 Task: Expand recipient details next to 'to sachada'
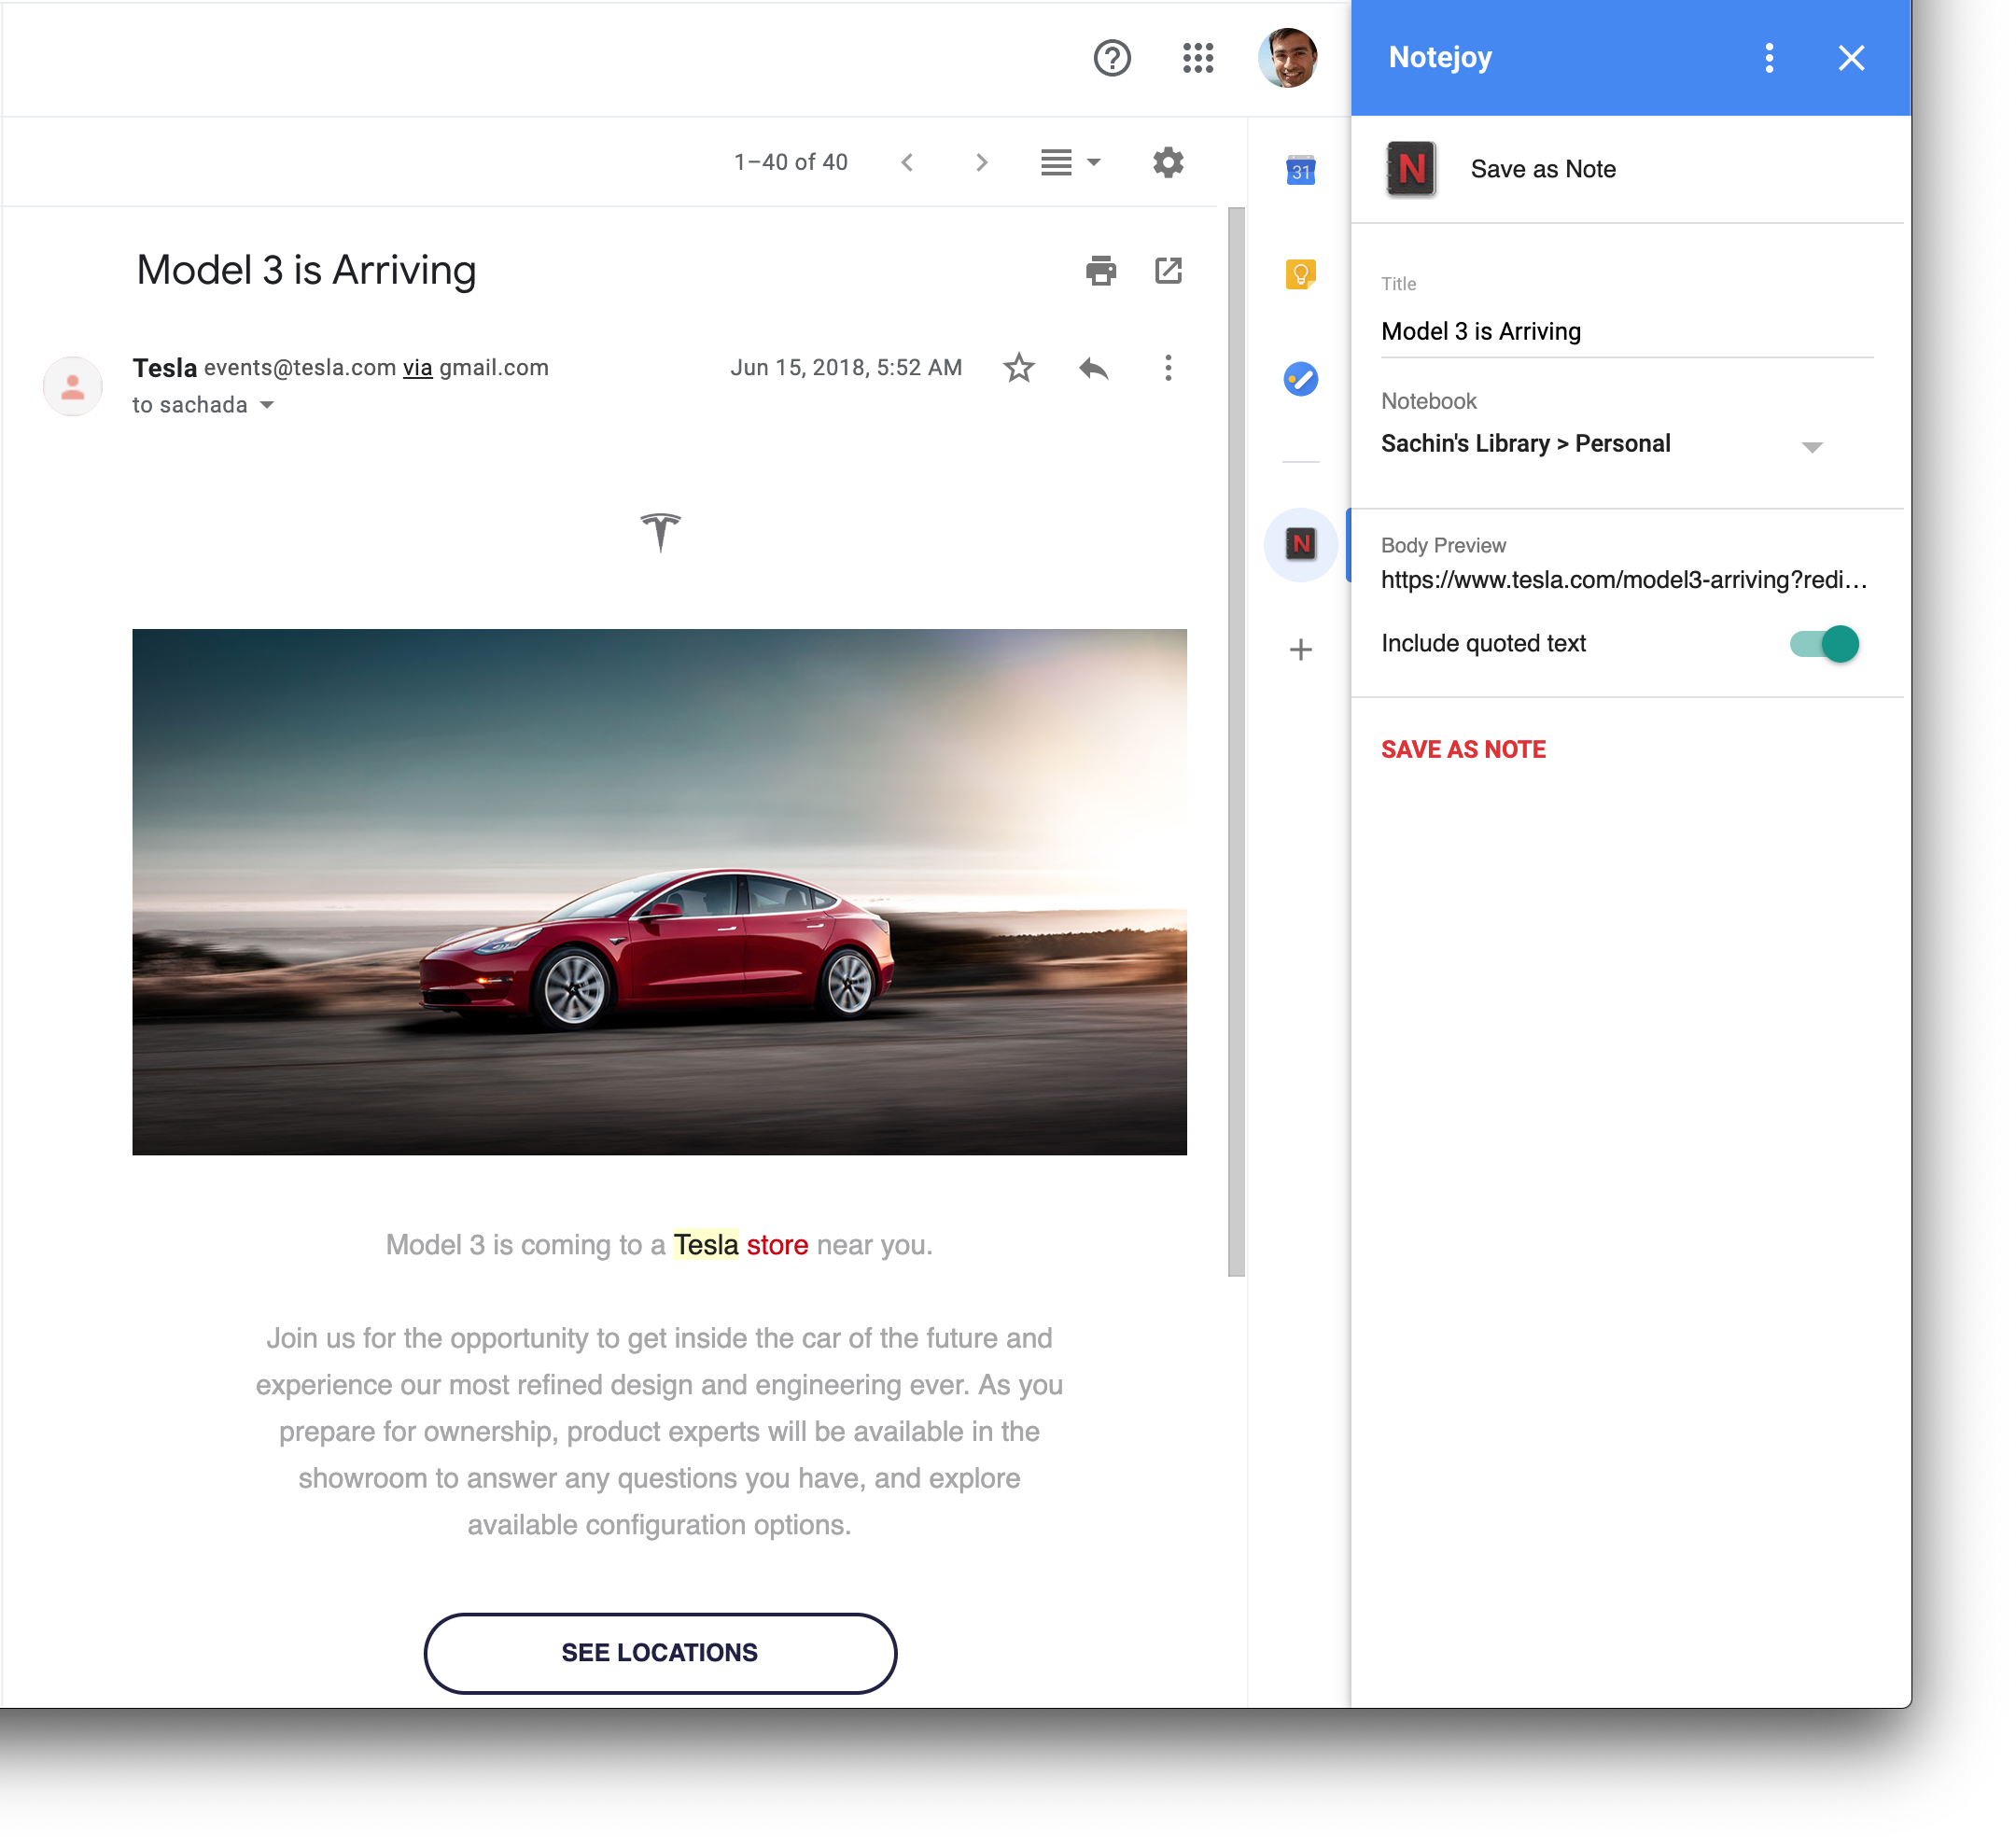267,405
